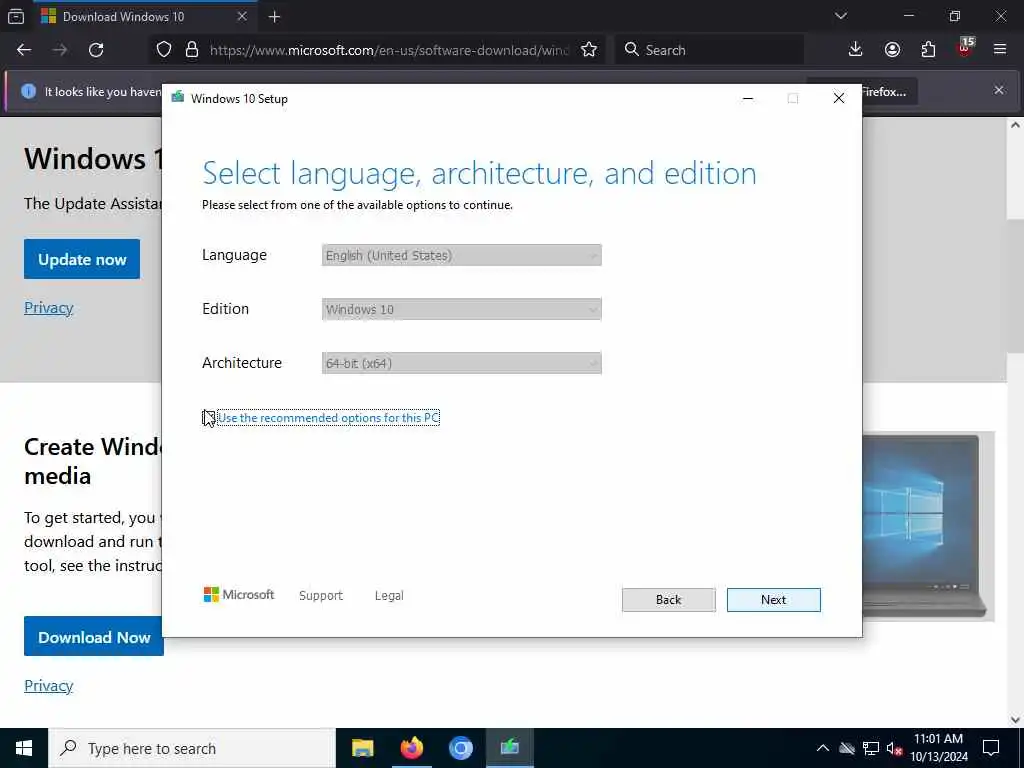
Task: Click Update now on the webpage
Action: click(x=82, y=259)
